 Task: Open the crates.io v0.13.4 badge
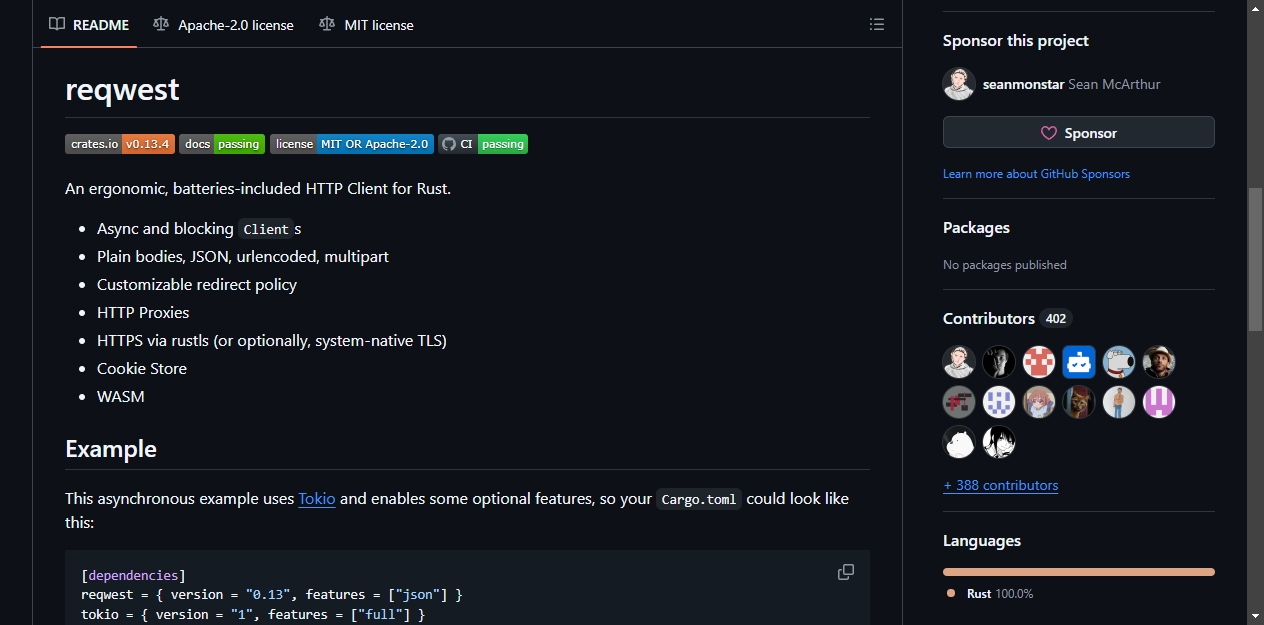point(120,144)
